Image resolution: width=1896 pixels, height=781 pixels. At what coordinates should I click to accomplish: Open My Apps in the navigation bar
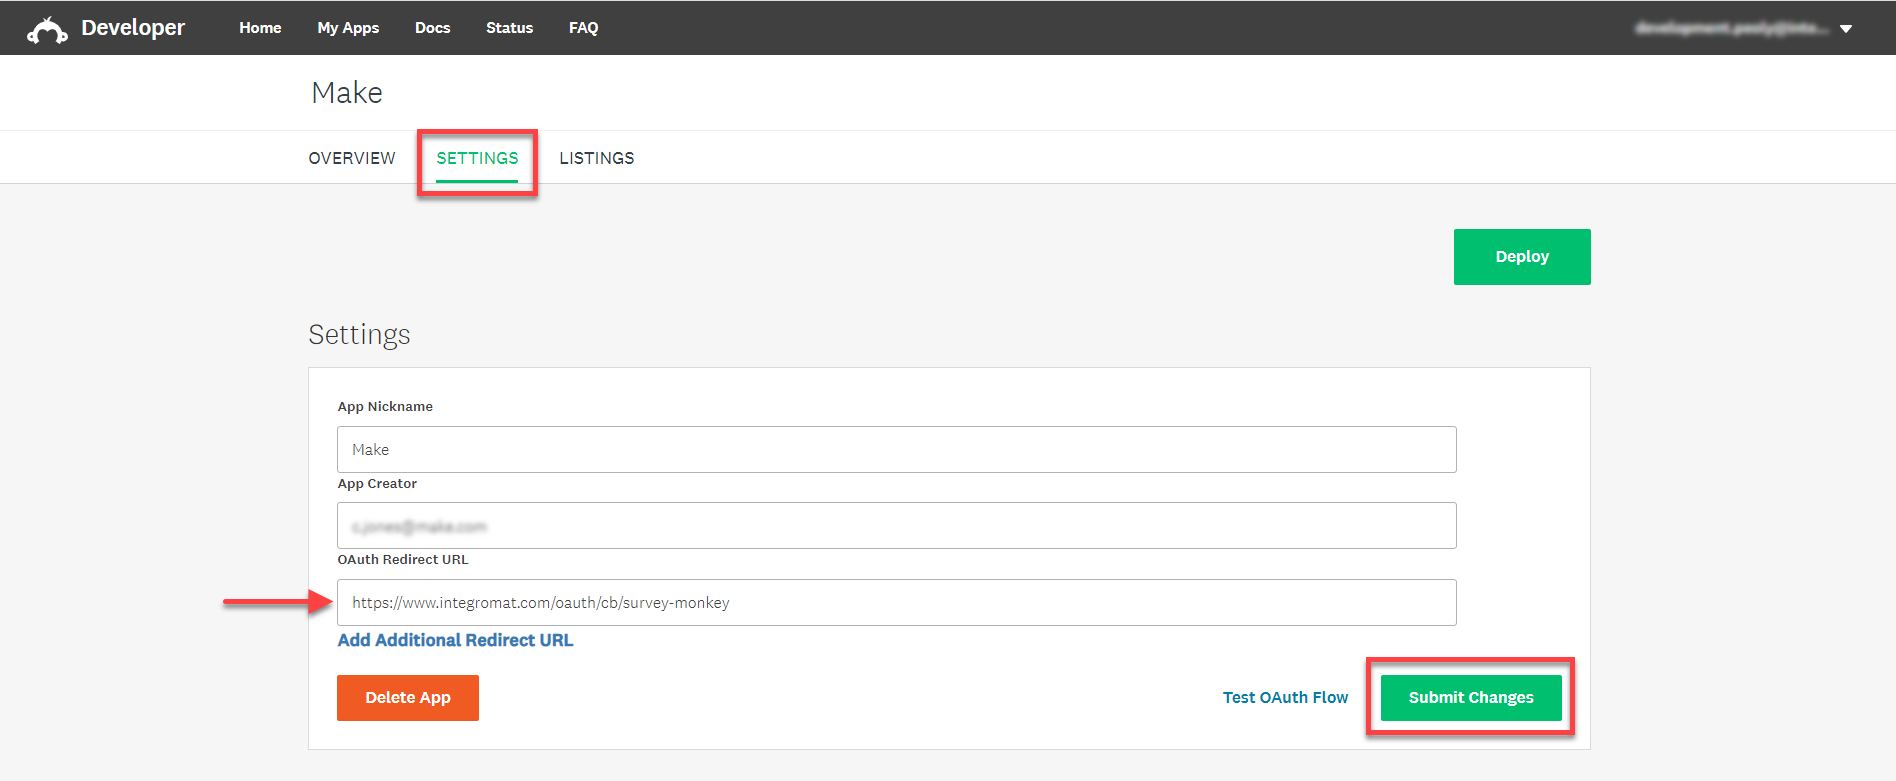pos(348,28)
